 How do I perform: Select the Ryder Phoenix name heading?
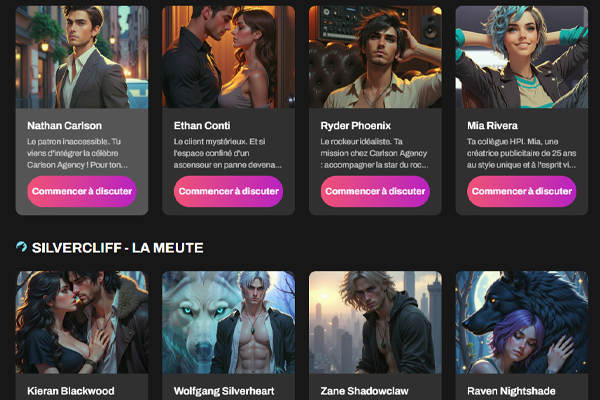pyautogui.click(x=356, y=126)
